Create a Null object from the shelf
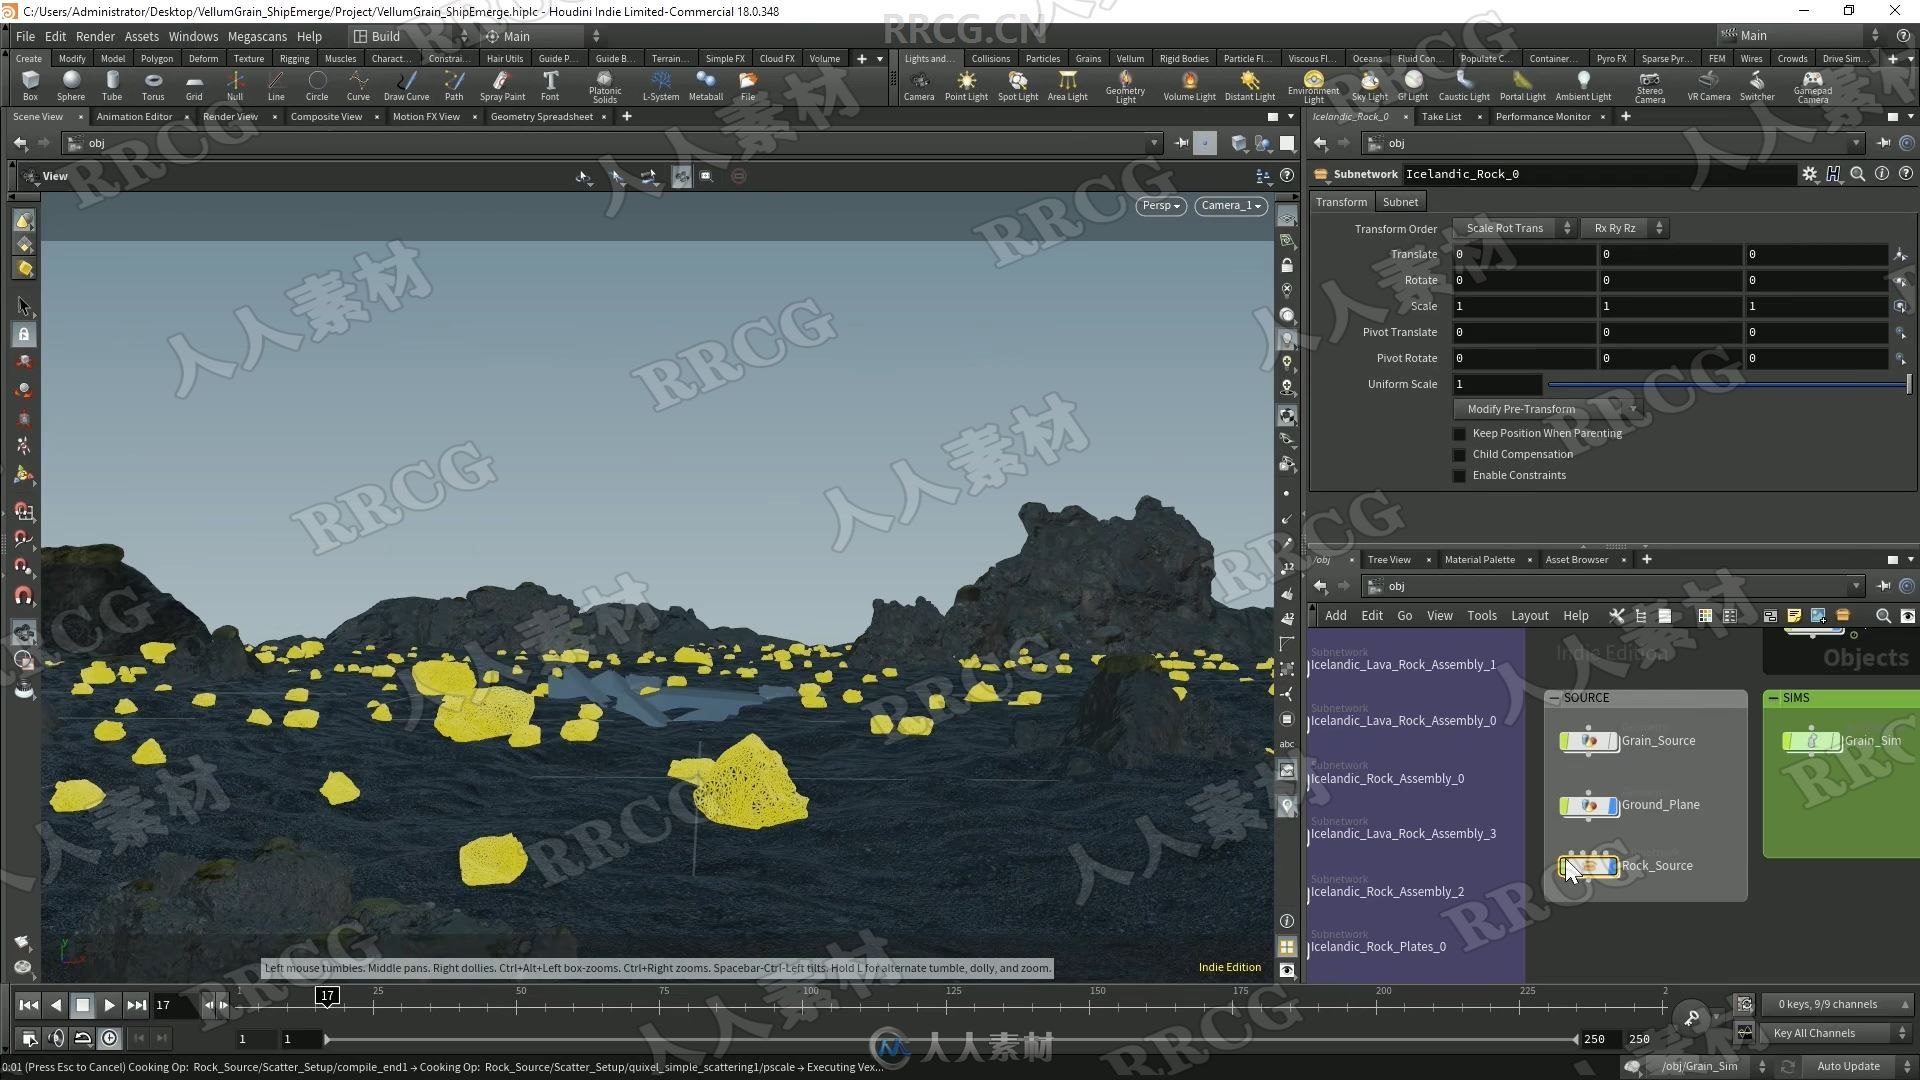This screenshot has height=1080, width=1920. [x=235, y=85]
